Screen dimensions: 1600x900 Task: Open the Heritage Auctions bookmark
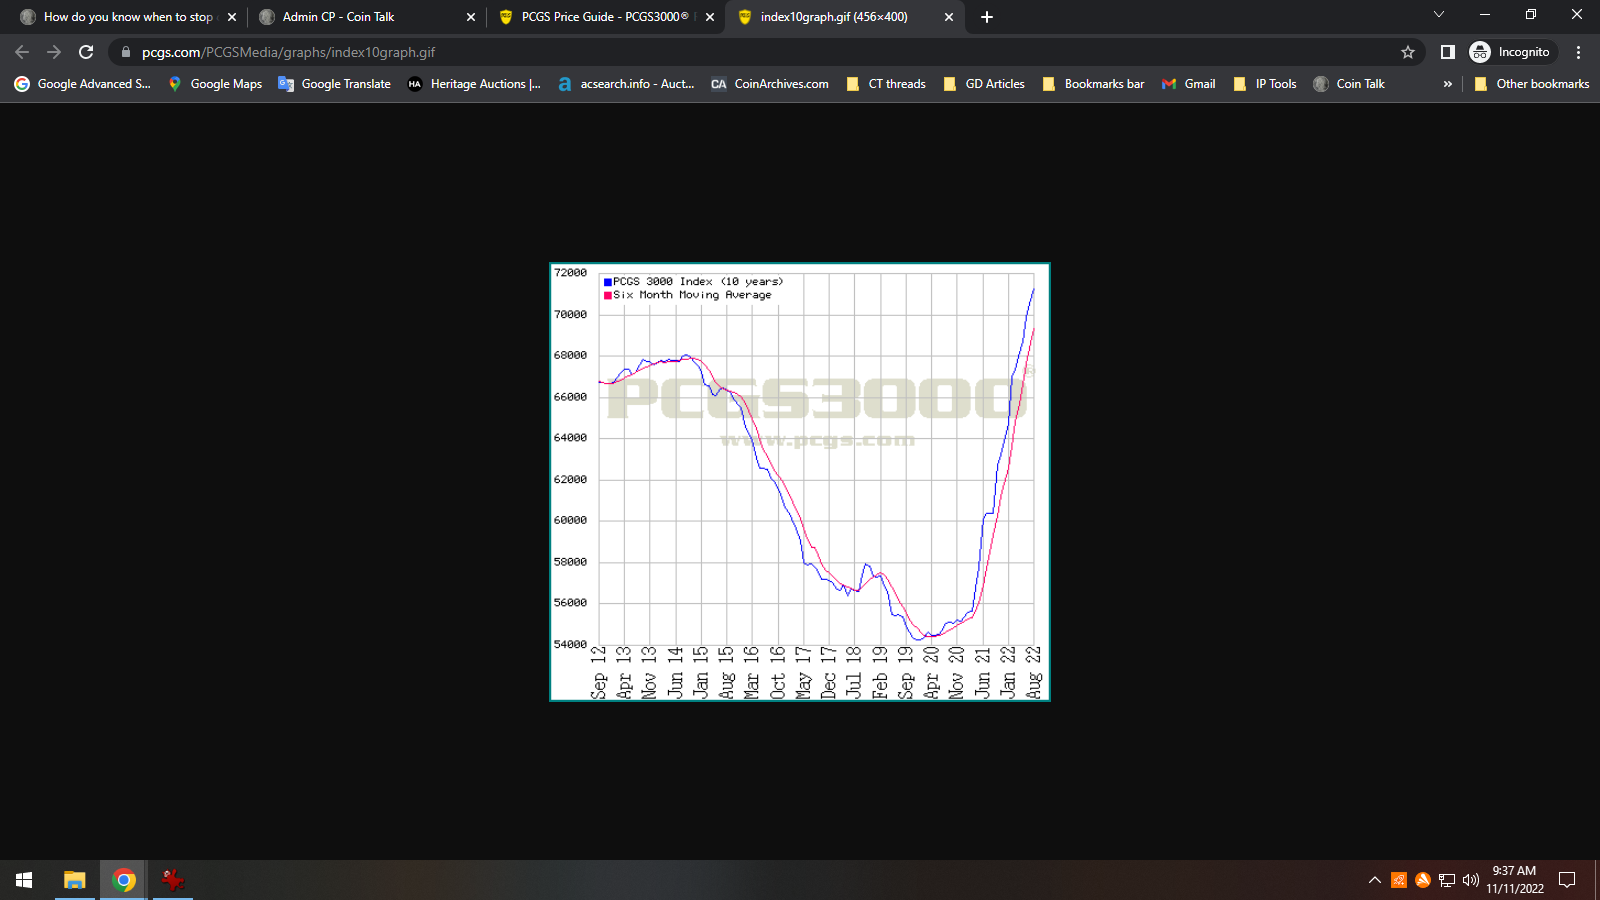click(474, 84)
